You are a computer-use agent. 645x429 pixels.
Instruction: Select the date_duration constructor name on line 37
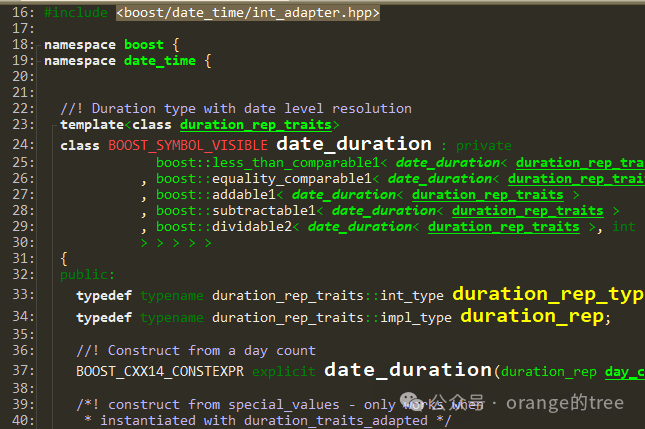click(x=408, y=370)
